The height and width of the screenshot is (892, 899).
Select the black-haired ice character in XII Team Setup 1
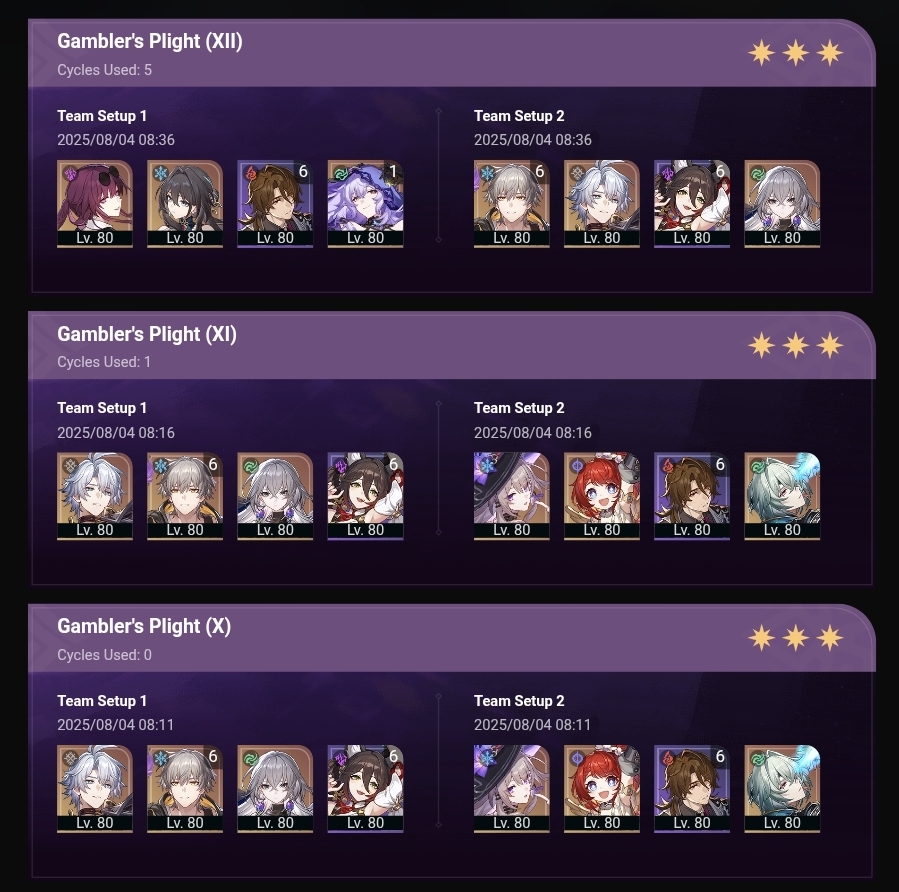[x=185, y=204]
